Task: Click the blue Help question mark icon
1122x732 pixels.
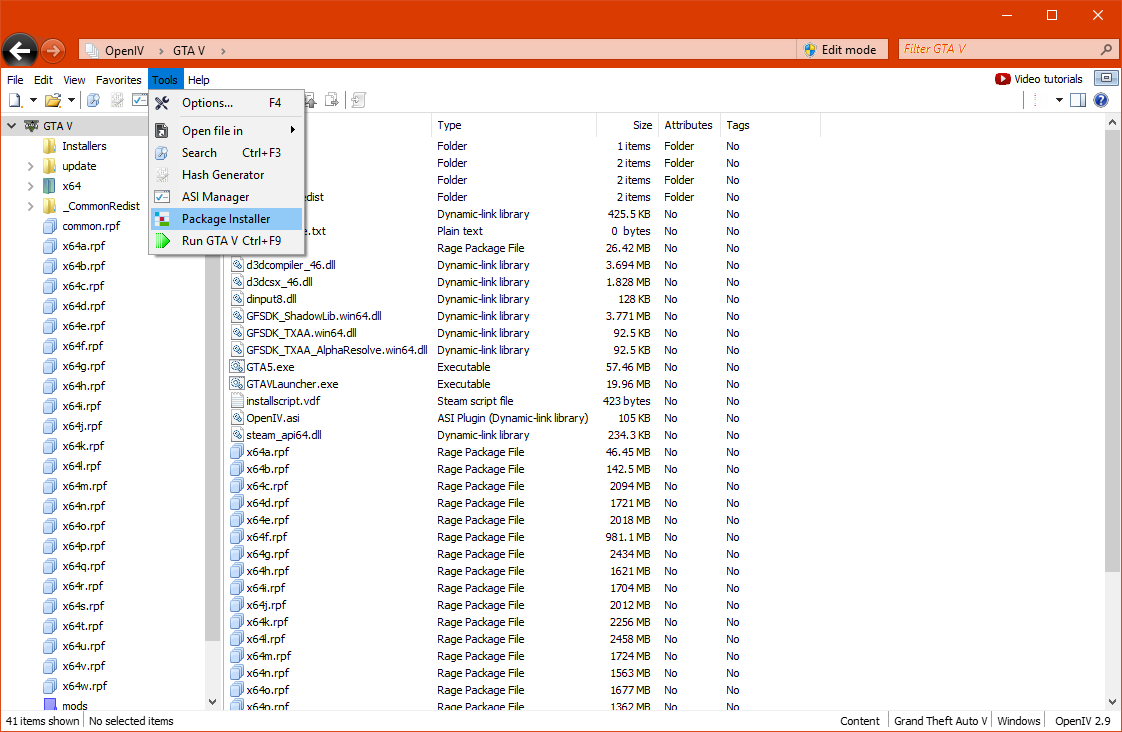Action: pos(1101,100)
